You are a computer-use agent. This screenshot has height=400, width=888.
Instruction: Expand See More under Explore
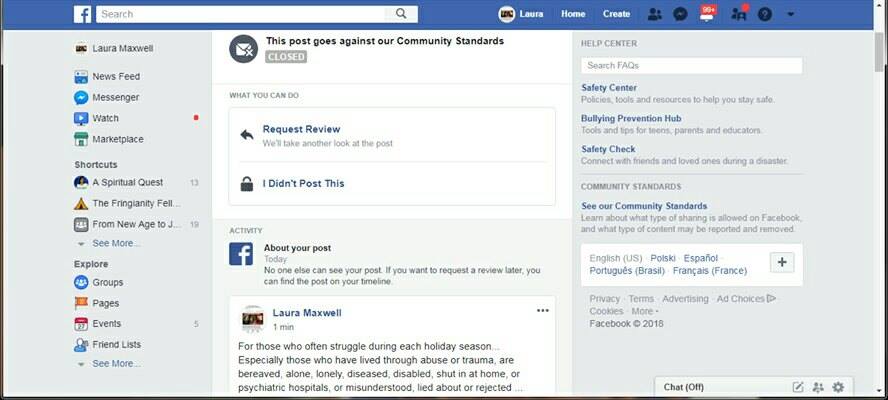116,363
